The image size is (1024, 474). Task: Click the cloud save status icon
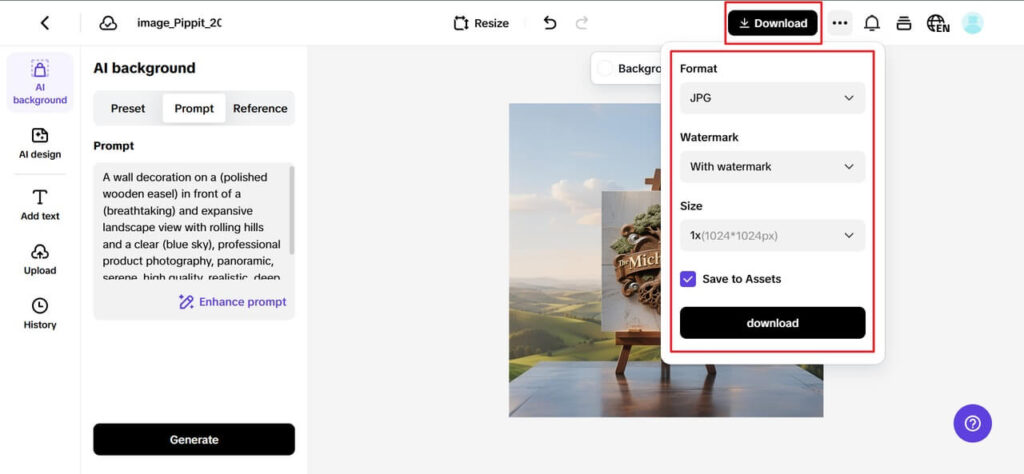(x=108, y=23)
